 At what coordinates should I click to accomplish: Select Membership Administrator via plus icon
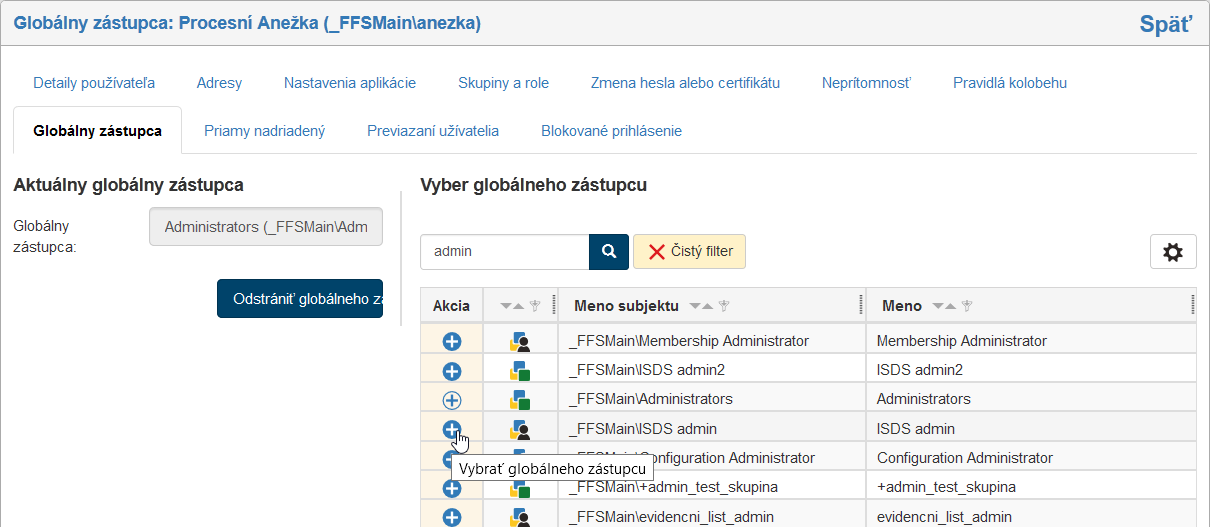pos(452,341)
